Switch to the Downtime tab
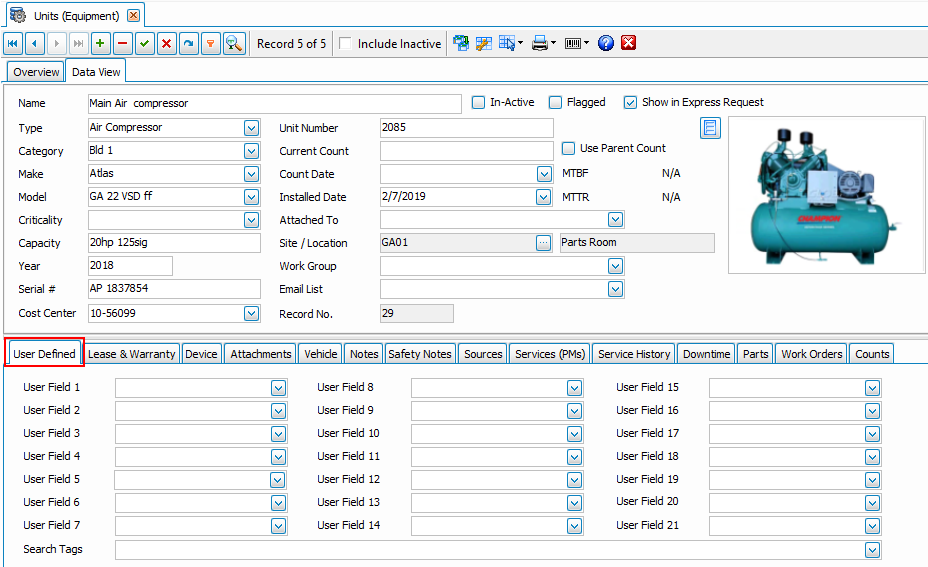The height and width of the screenshot is (567, 928). 706,354
